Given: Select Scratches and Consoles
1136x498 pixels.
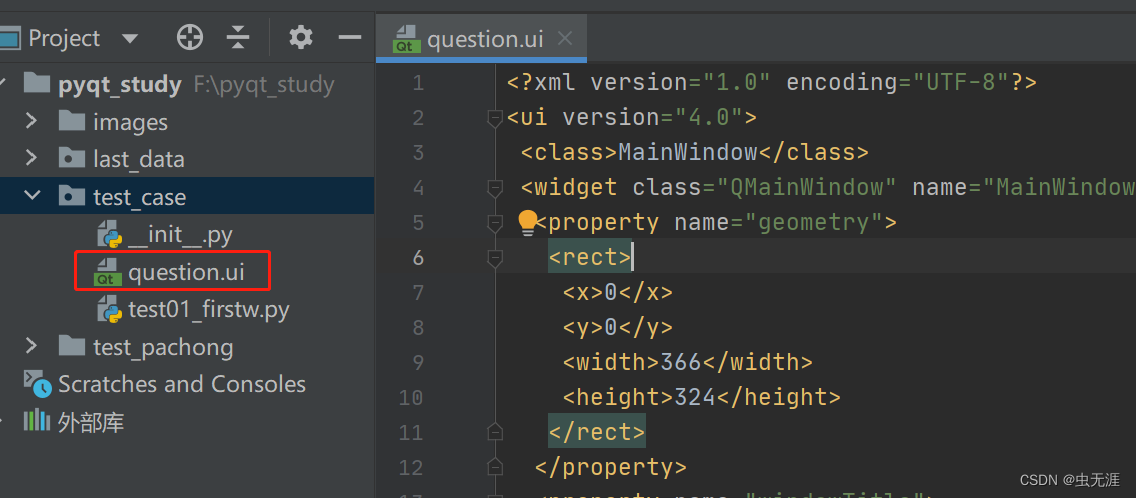Looking at the screenshot, I should (182, 383).
